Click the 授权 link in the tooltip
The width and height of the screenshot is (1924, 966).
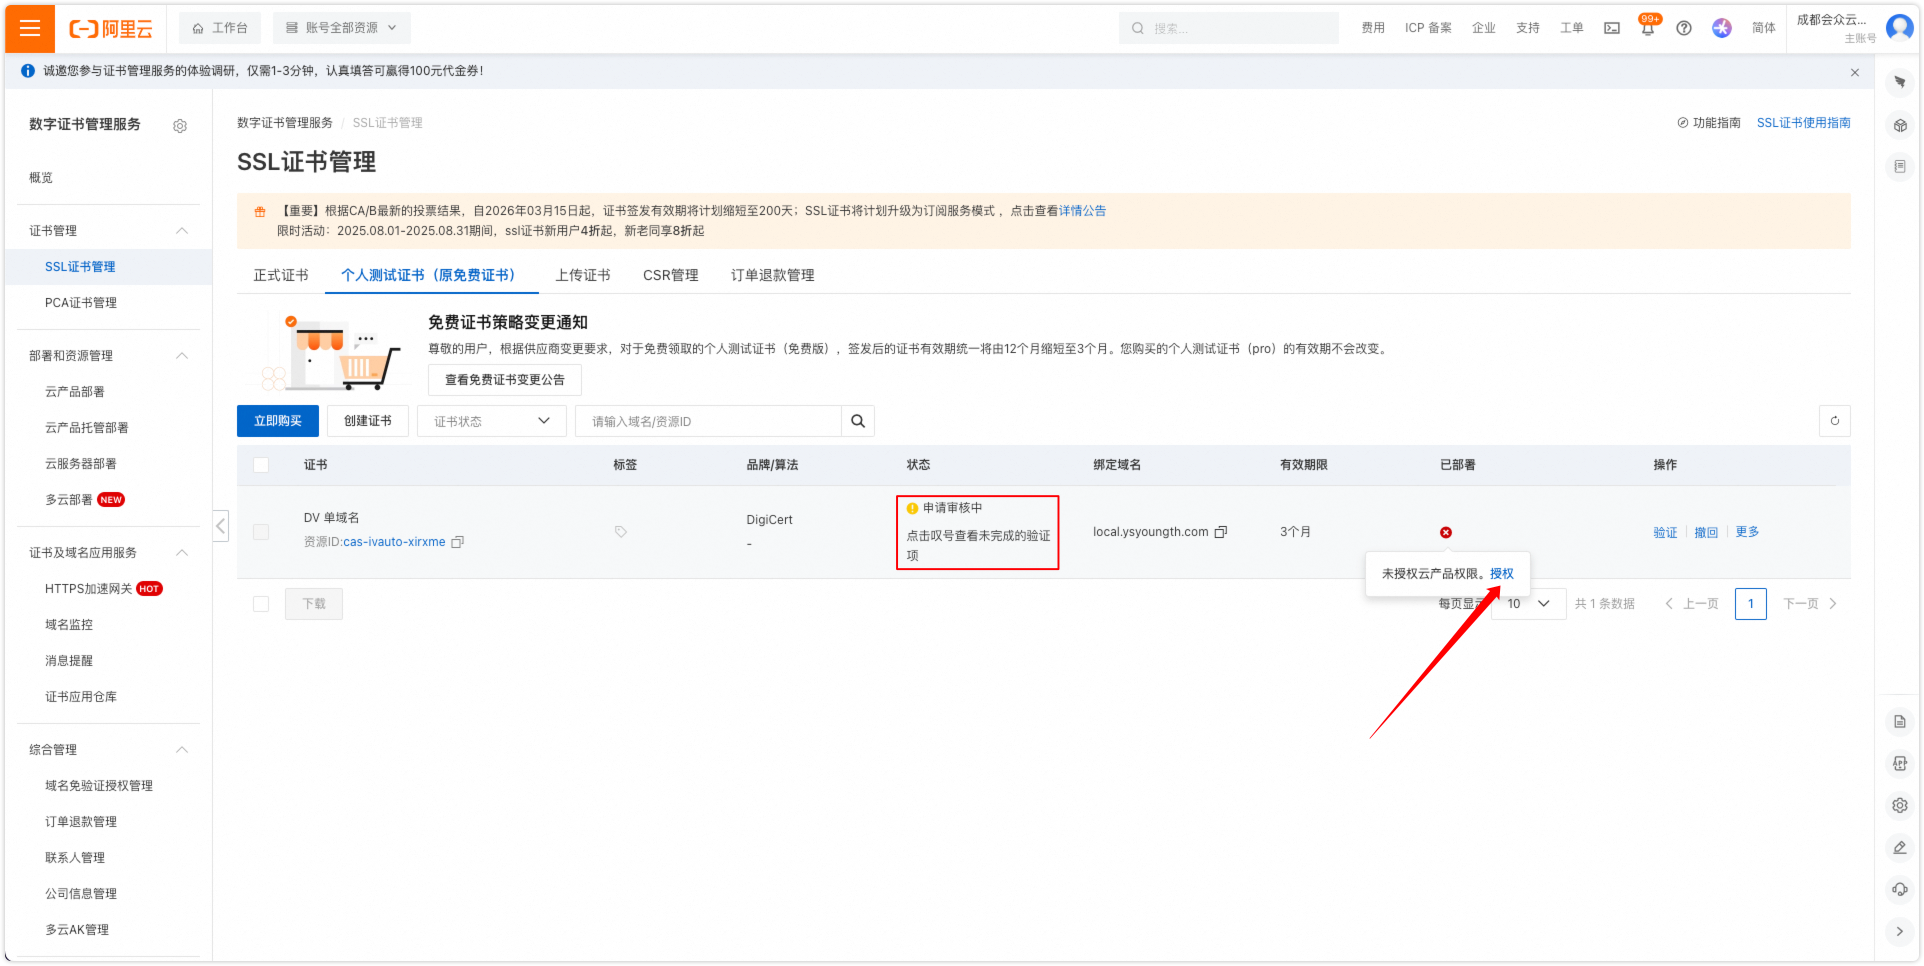(1501, 574)
